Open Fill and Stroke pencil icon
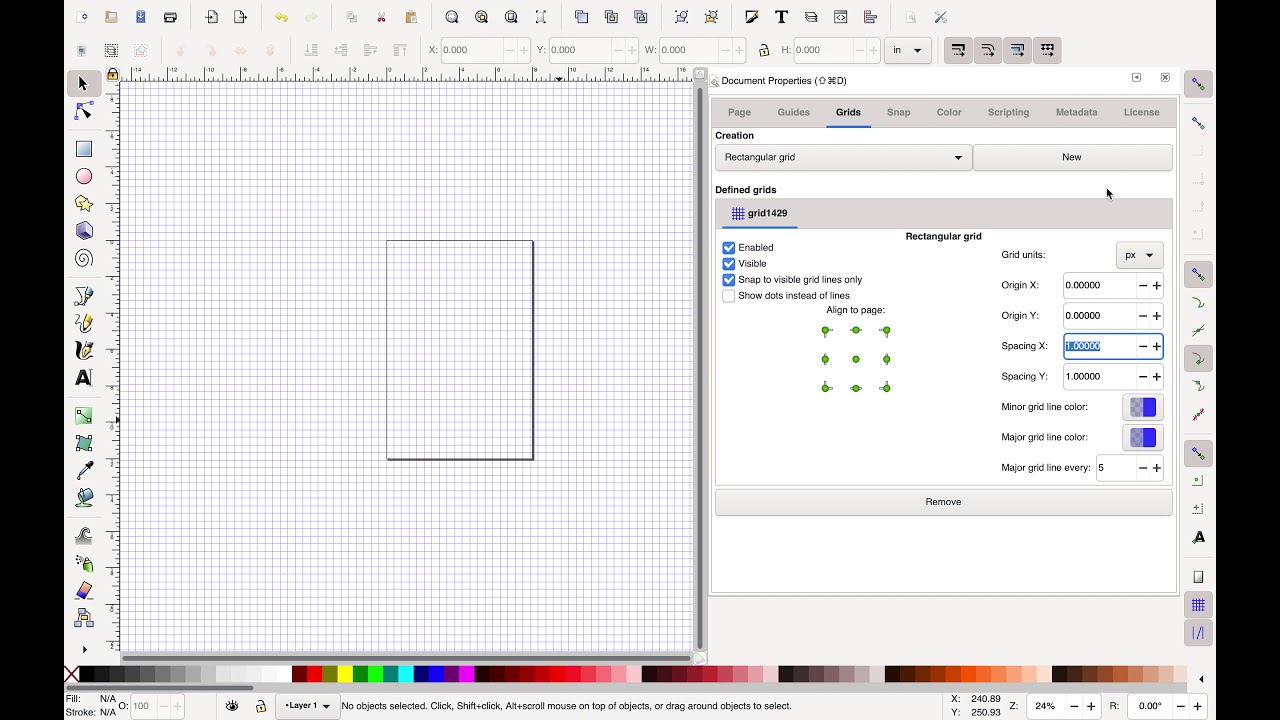 click(751, 17)
